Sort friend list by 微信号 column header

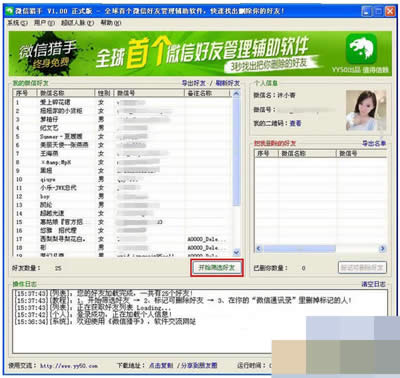(149, 93)
